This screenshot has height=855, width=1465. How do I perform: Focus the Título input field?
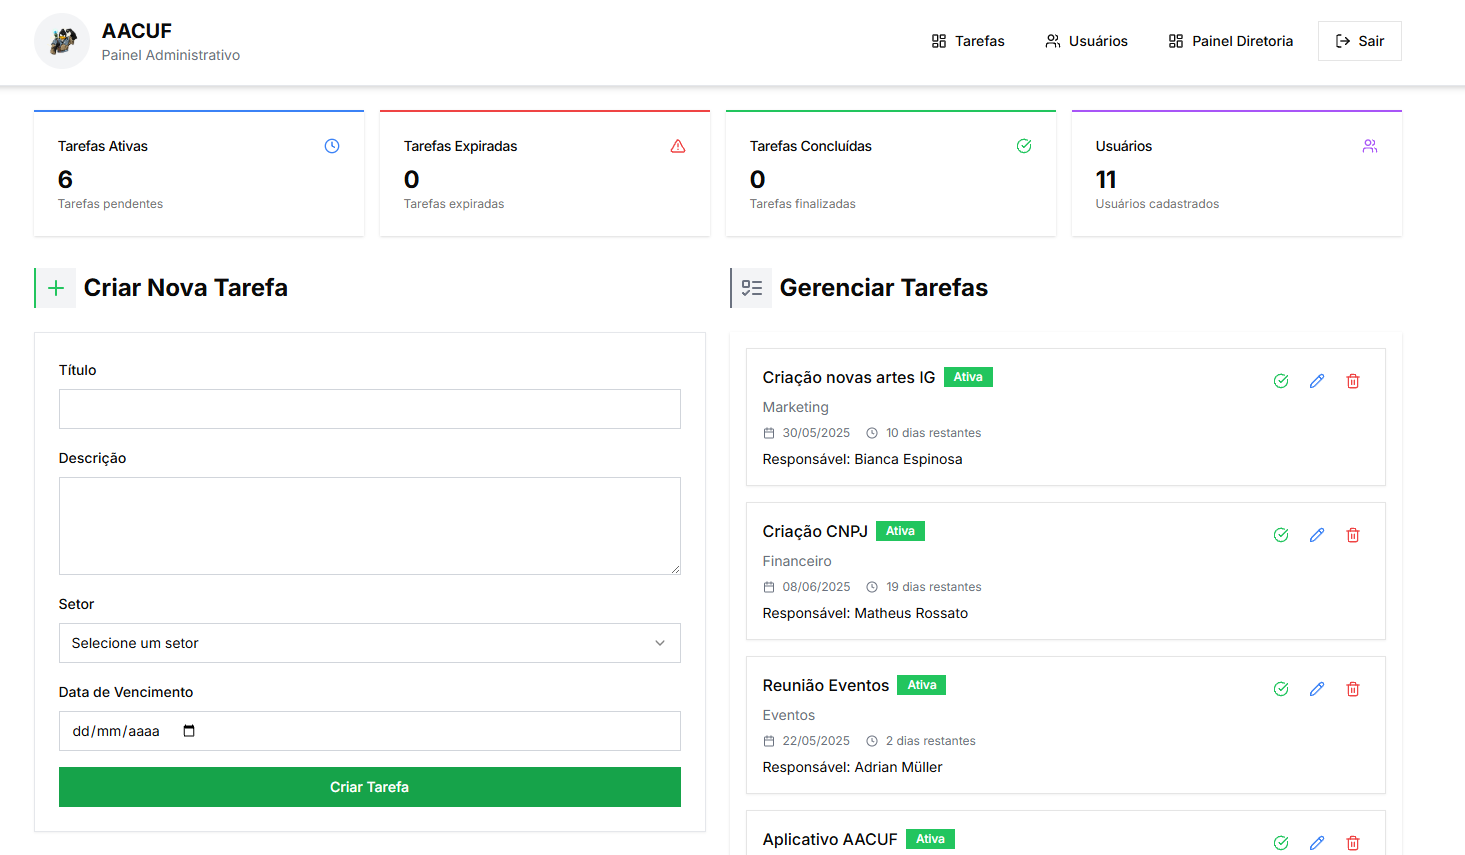[x=370, y=409]
